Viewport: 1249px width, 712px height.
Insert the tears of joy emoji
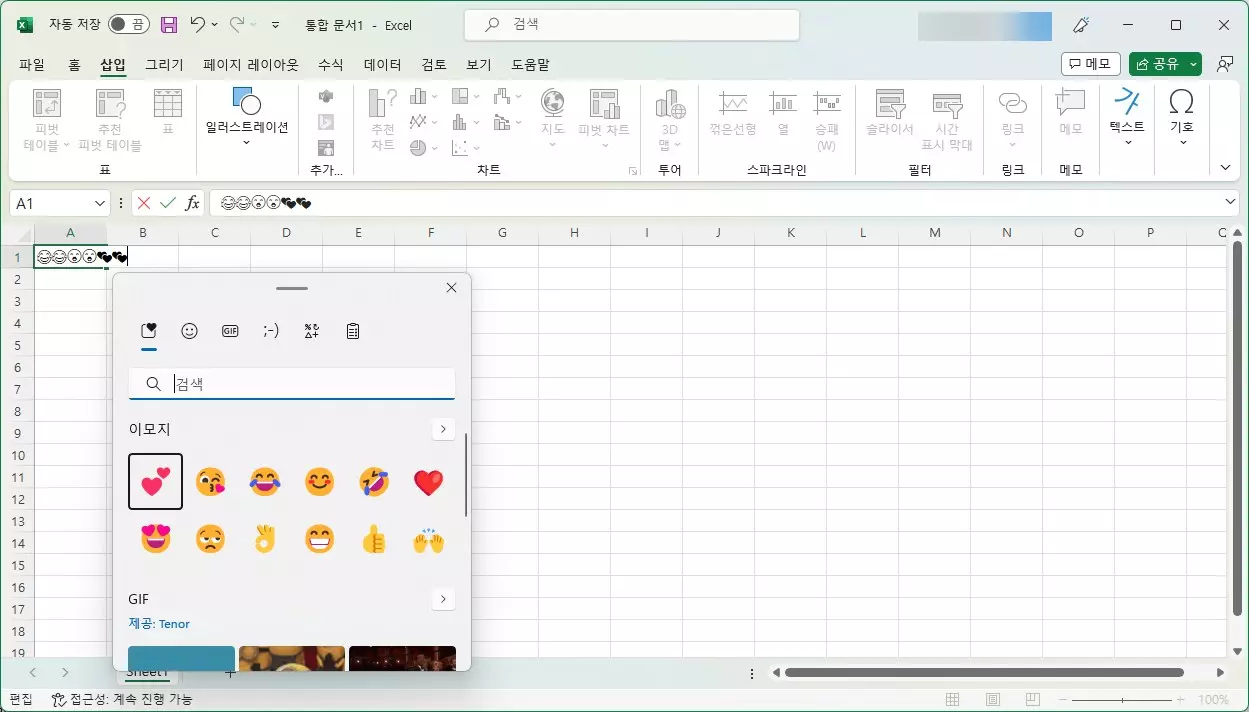(265, 482)
